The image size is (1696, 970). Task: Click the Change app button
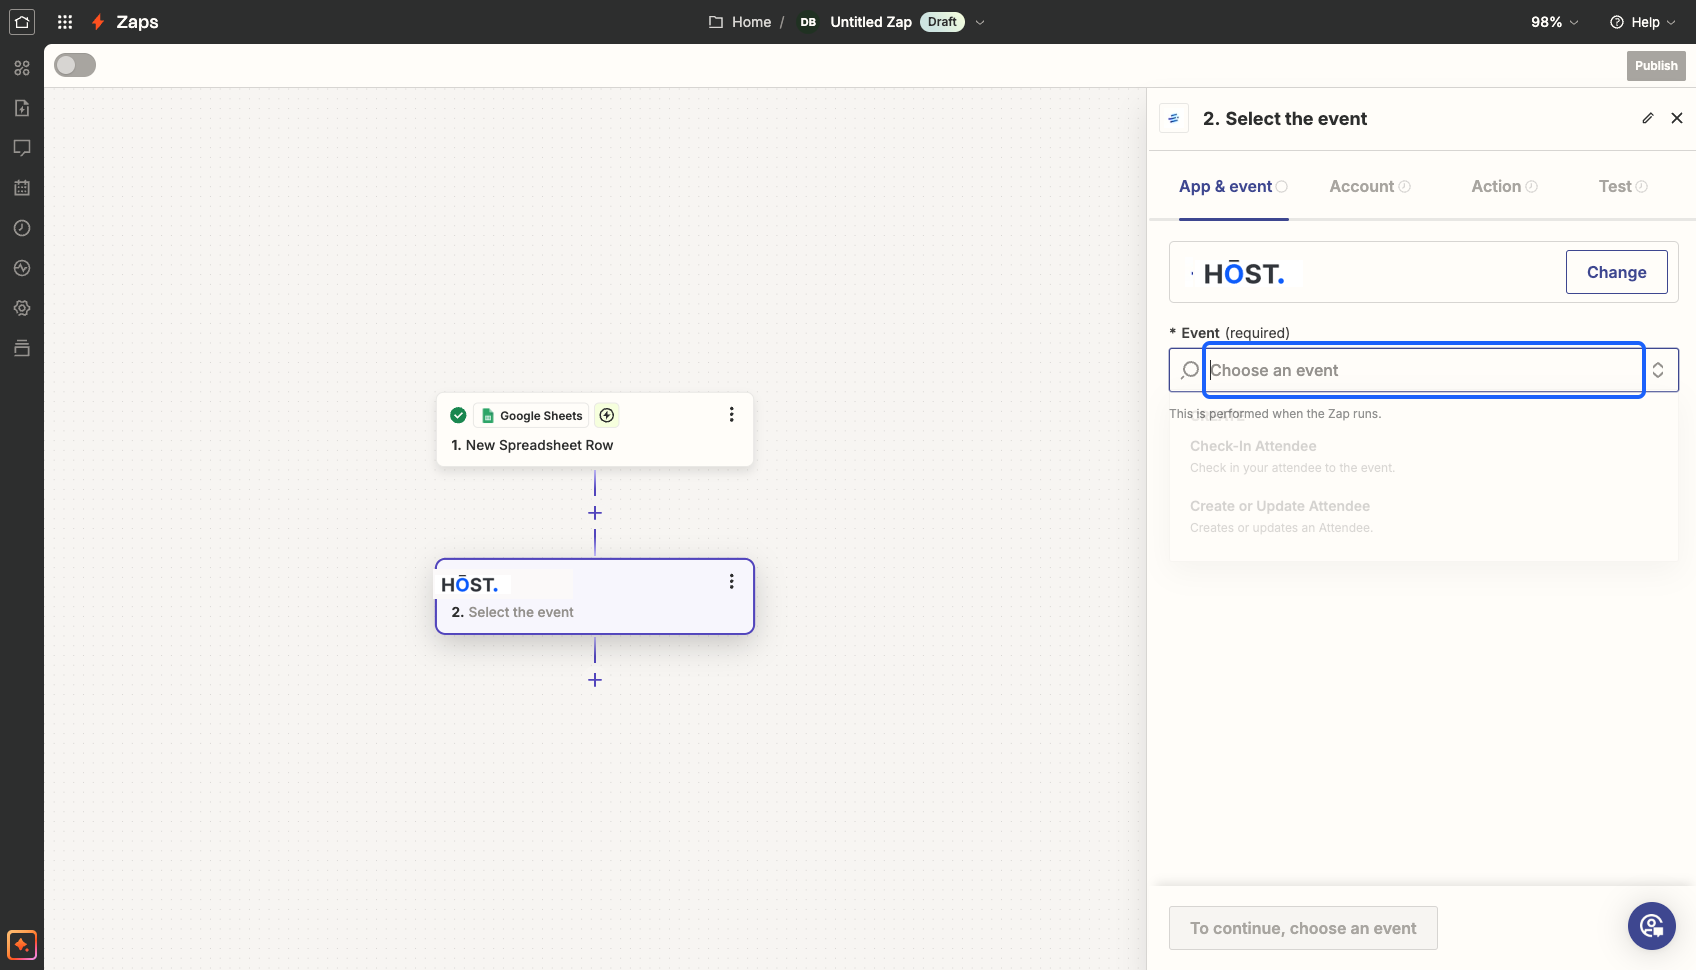tap(1616, 272)
